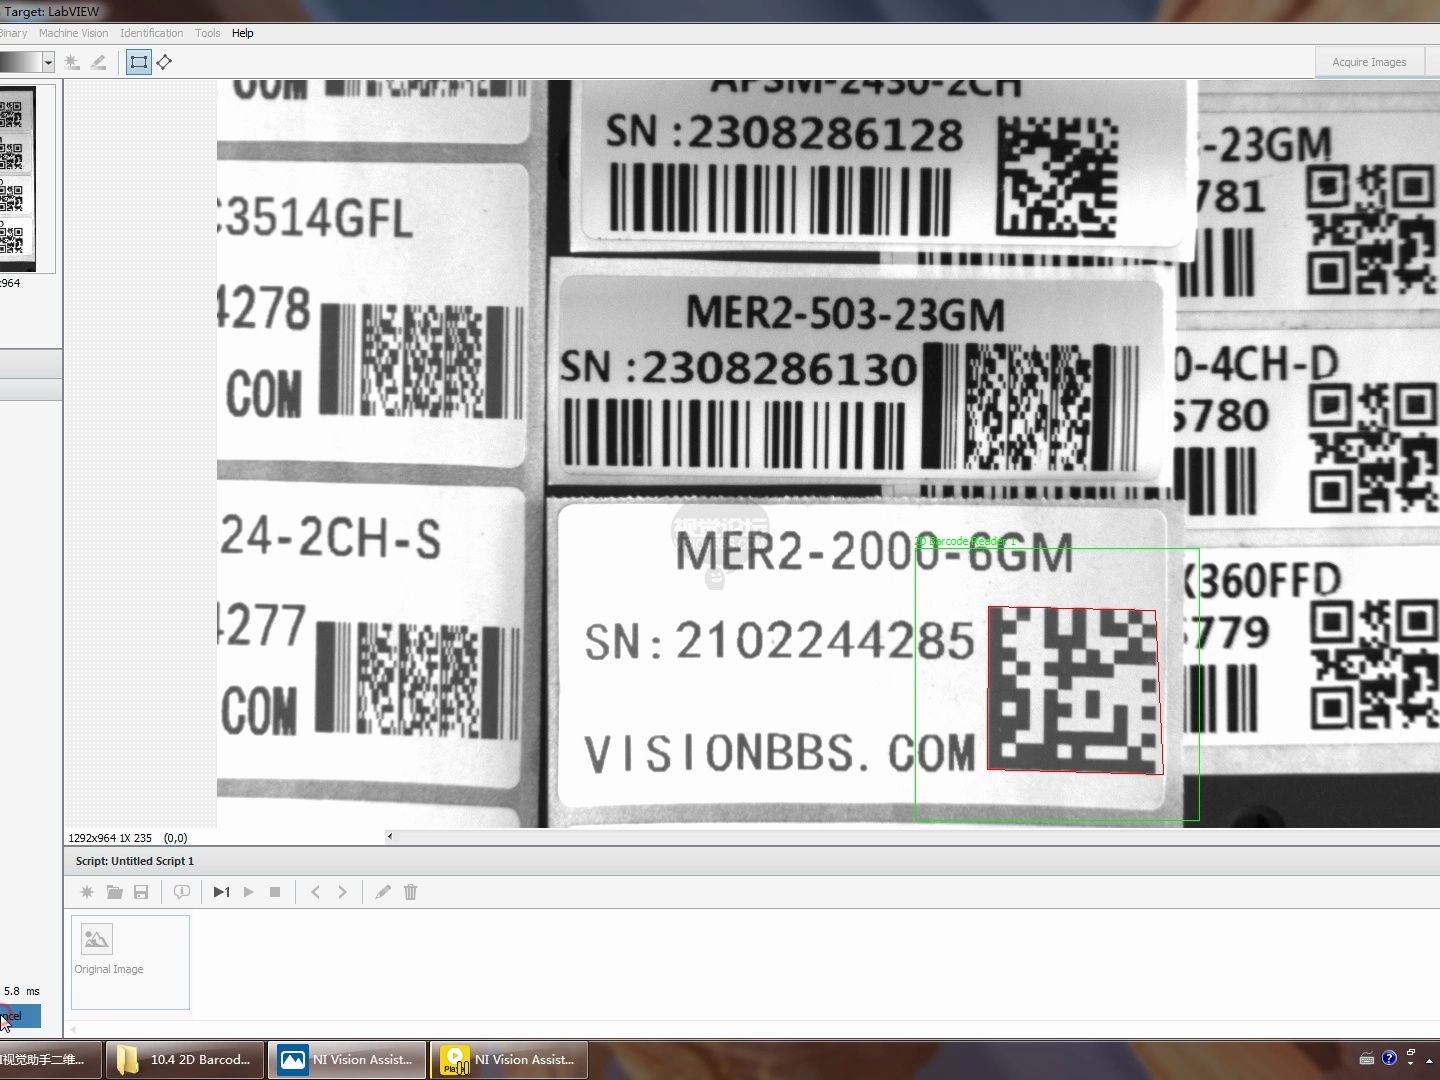
Task: Open the Binary menu
Action: 13,33
